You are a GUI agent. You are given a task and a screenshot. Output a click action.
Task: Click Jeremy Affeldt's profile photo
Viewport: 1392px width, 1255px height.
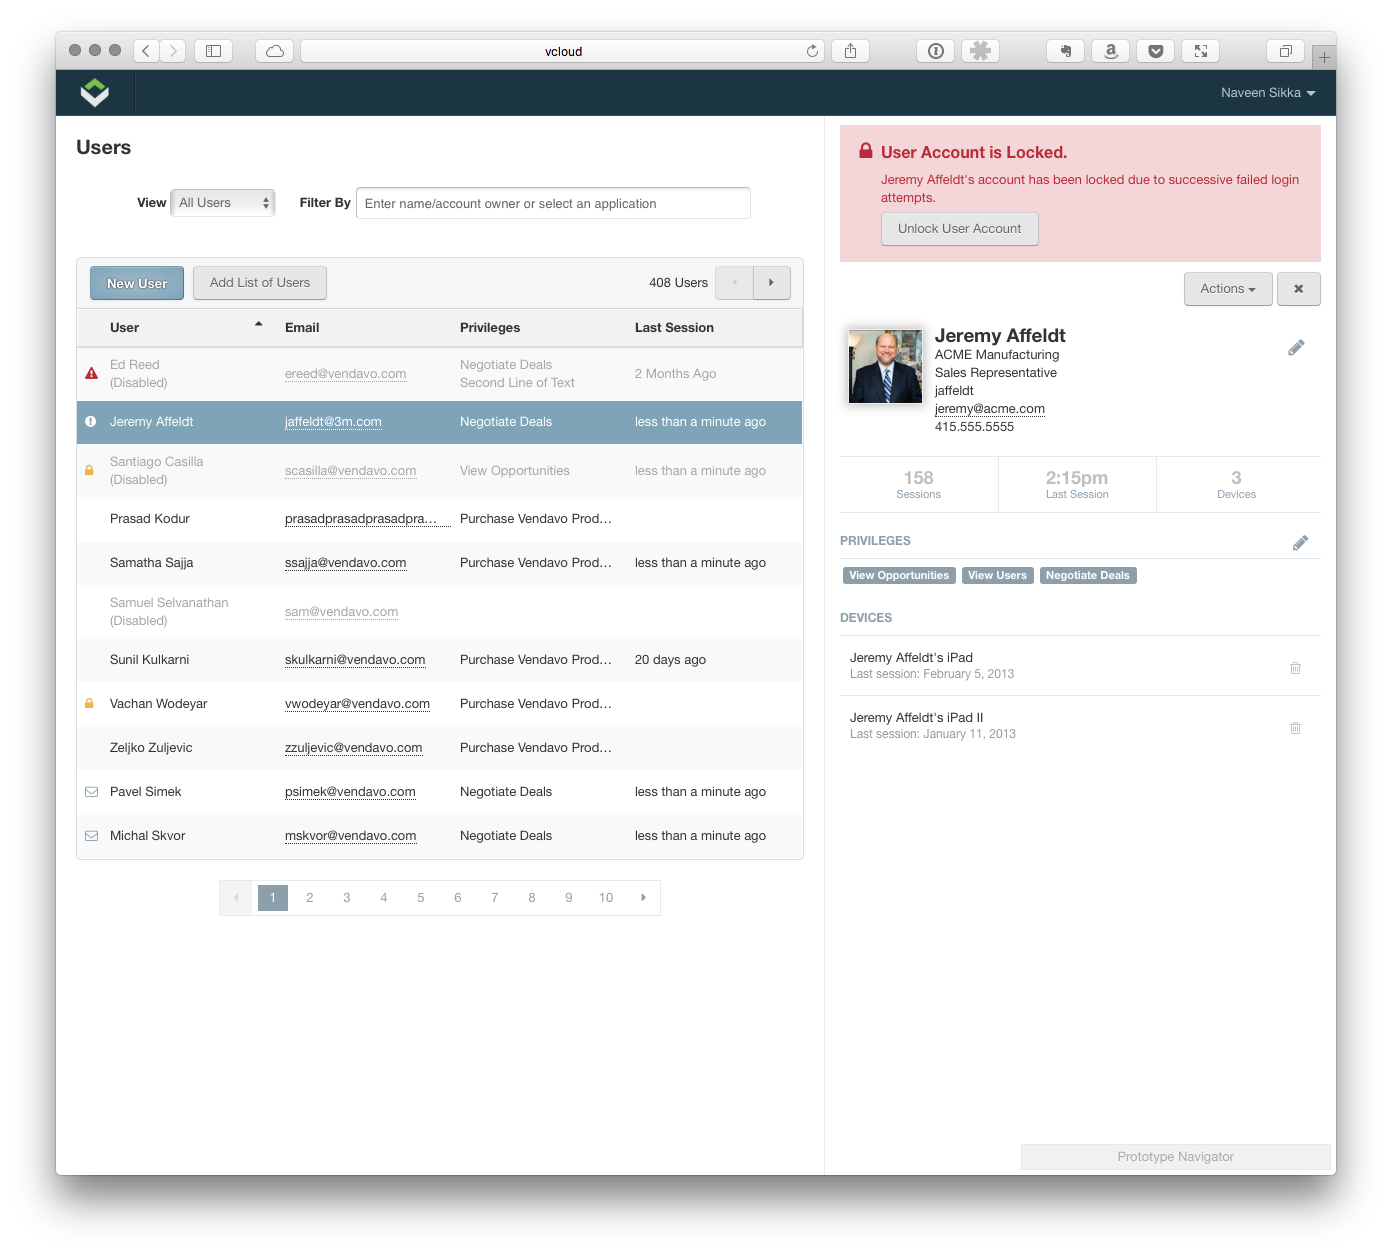point(885,367)
